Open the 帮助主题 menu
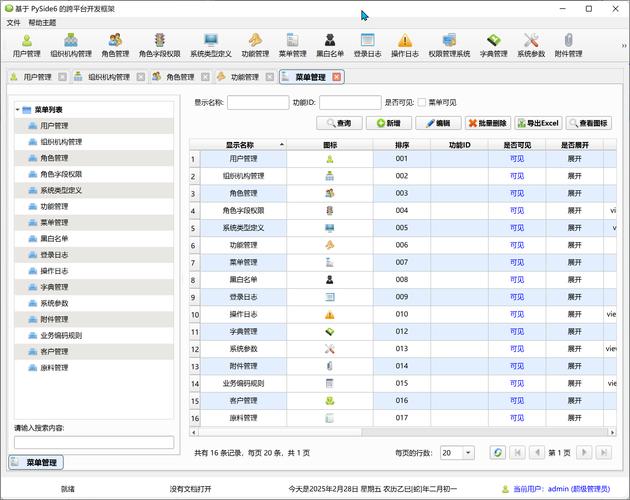 click(42, 23)
